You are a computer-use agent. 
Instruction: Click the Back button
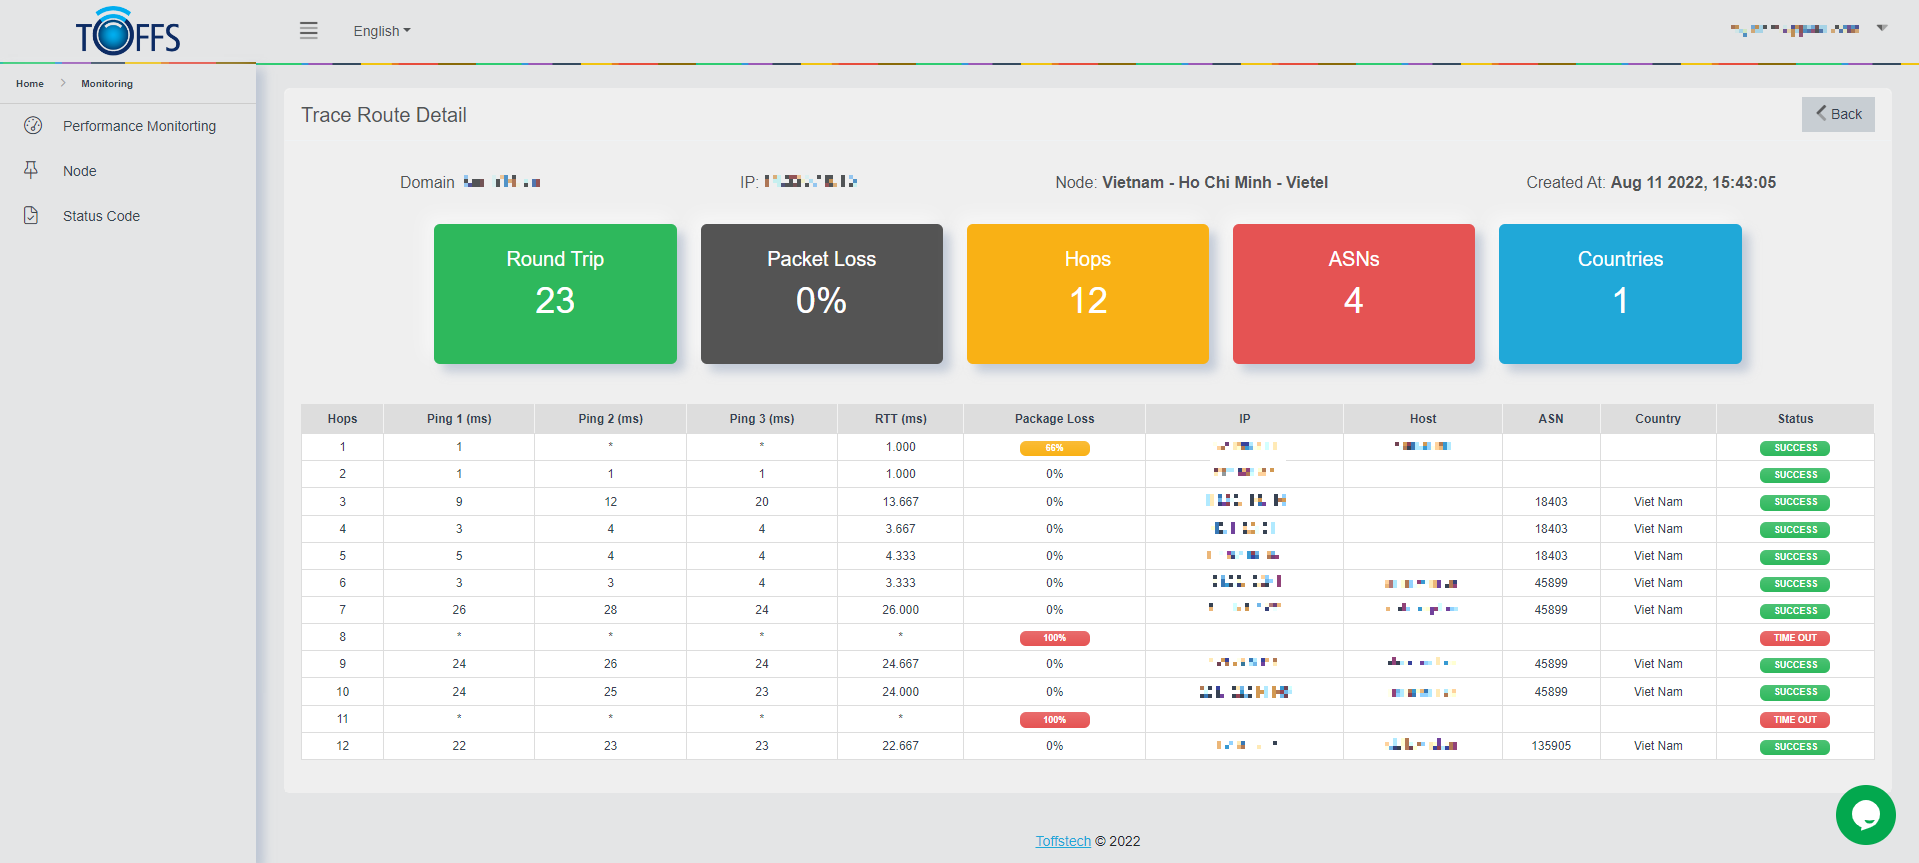pos(1837,114)
